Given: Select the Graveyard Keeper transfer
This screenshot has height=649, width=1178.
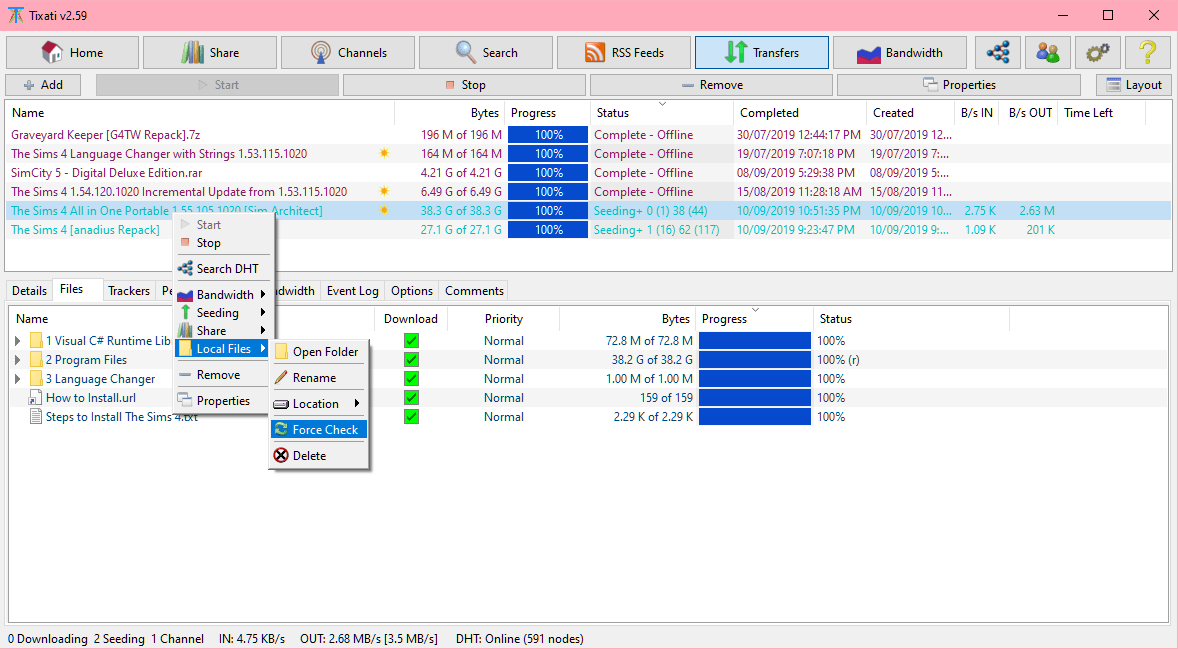Looking at the screenshot, I should point(106,135).
